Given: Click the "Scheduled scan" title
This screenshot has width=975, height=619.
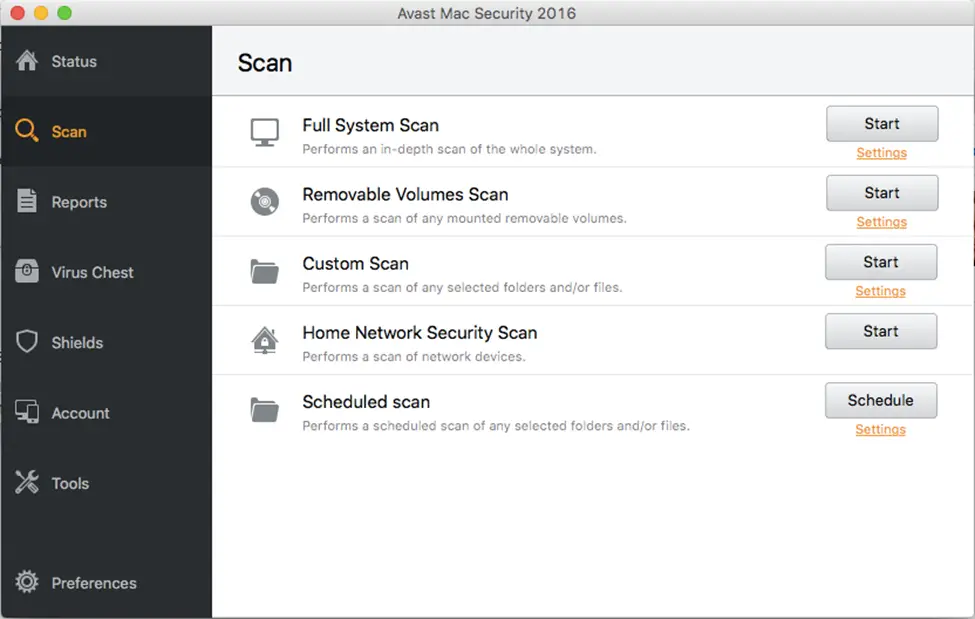Looking at the screenshot, I should 366,402.
